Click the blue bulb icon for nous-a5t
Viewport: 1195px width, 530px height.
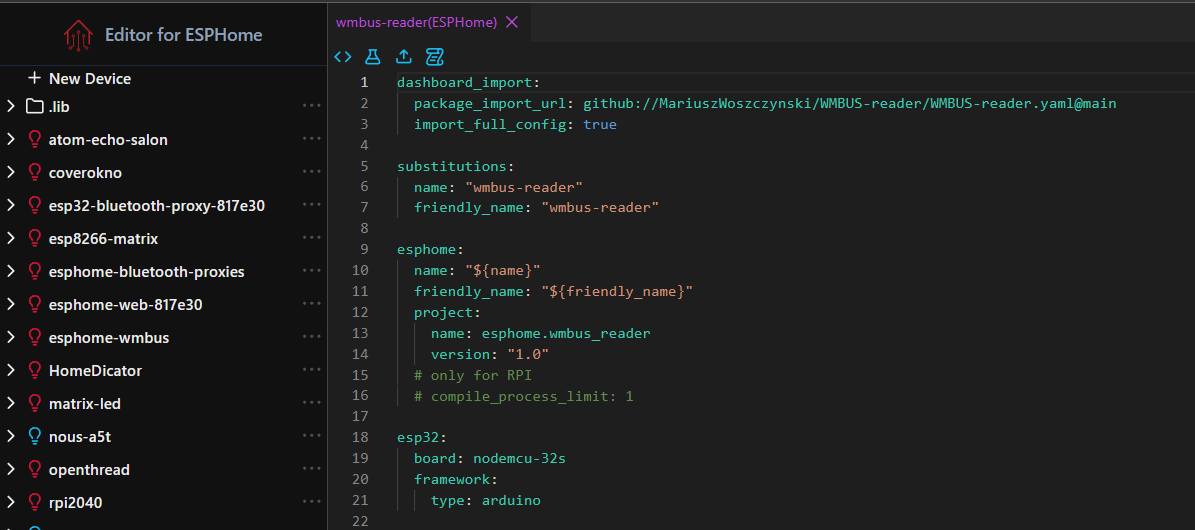[35, 437]
